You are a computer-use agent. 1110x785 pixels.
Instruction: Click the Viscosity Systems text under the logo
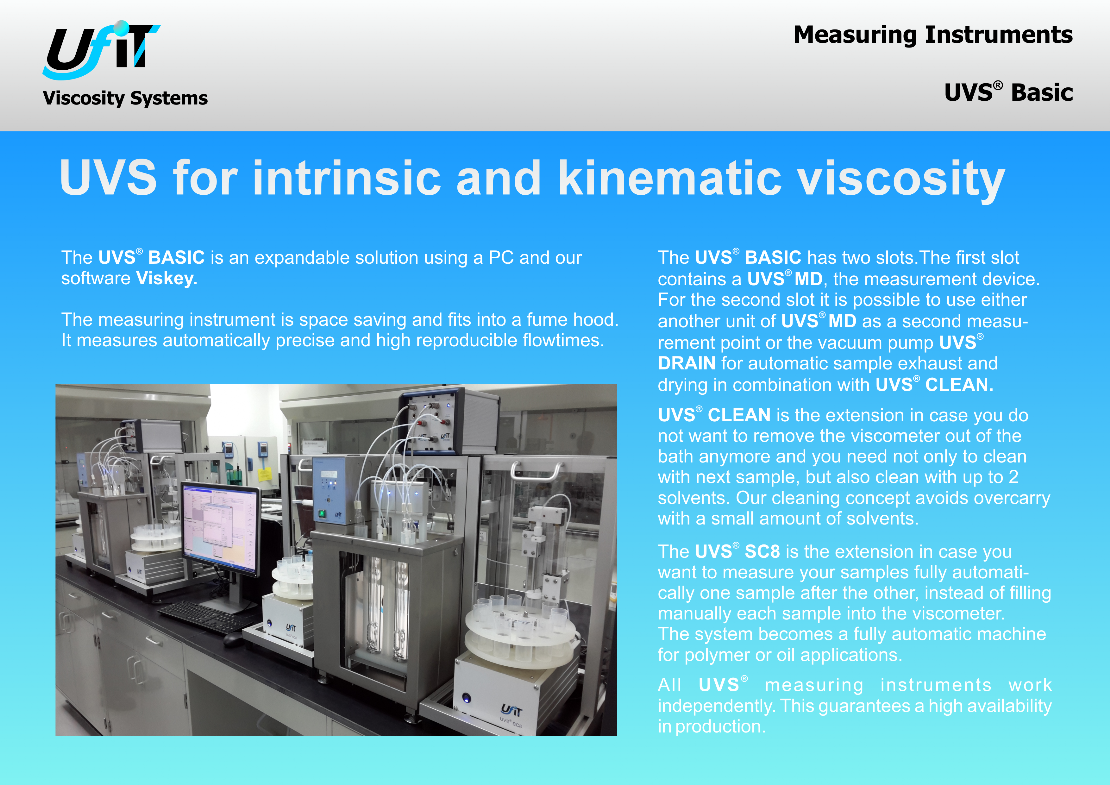[x=125, y=98]
